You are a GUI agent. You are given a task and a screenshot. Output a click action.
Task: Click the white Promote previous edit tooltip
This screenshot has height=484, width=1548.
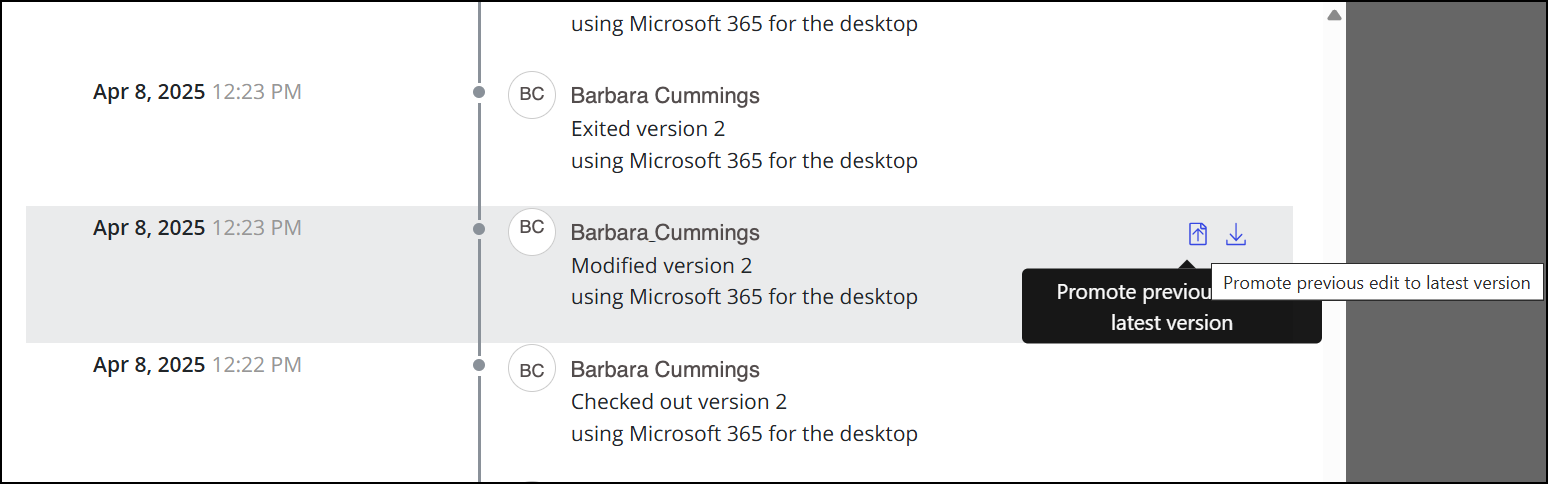click(x=1376, y=283)
